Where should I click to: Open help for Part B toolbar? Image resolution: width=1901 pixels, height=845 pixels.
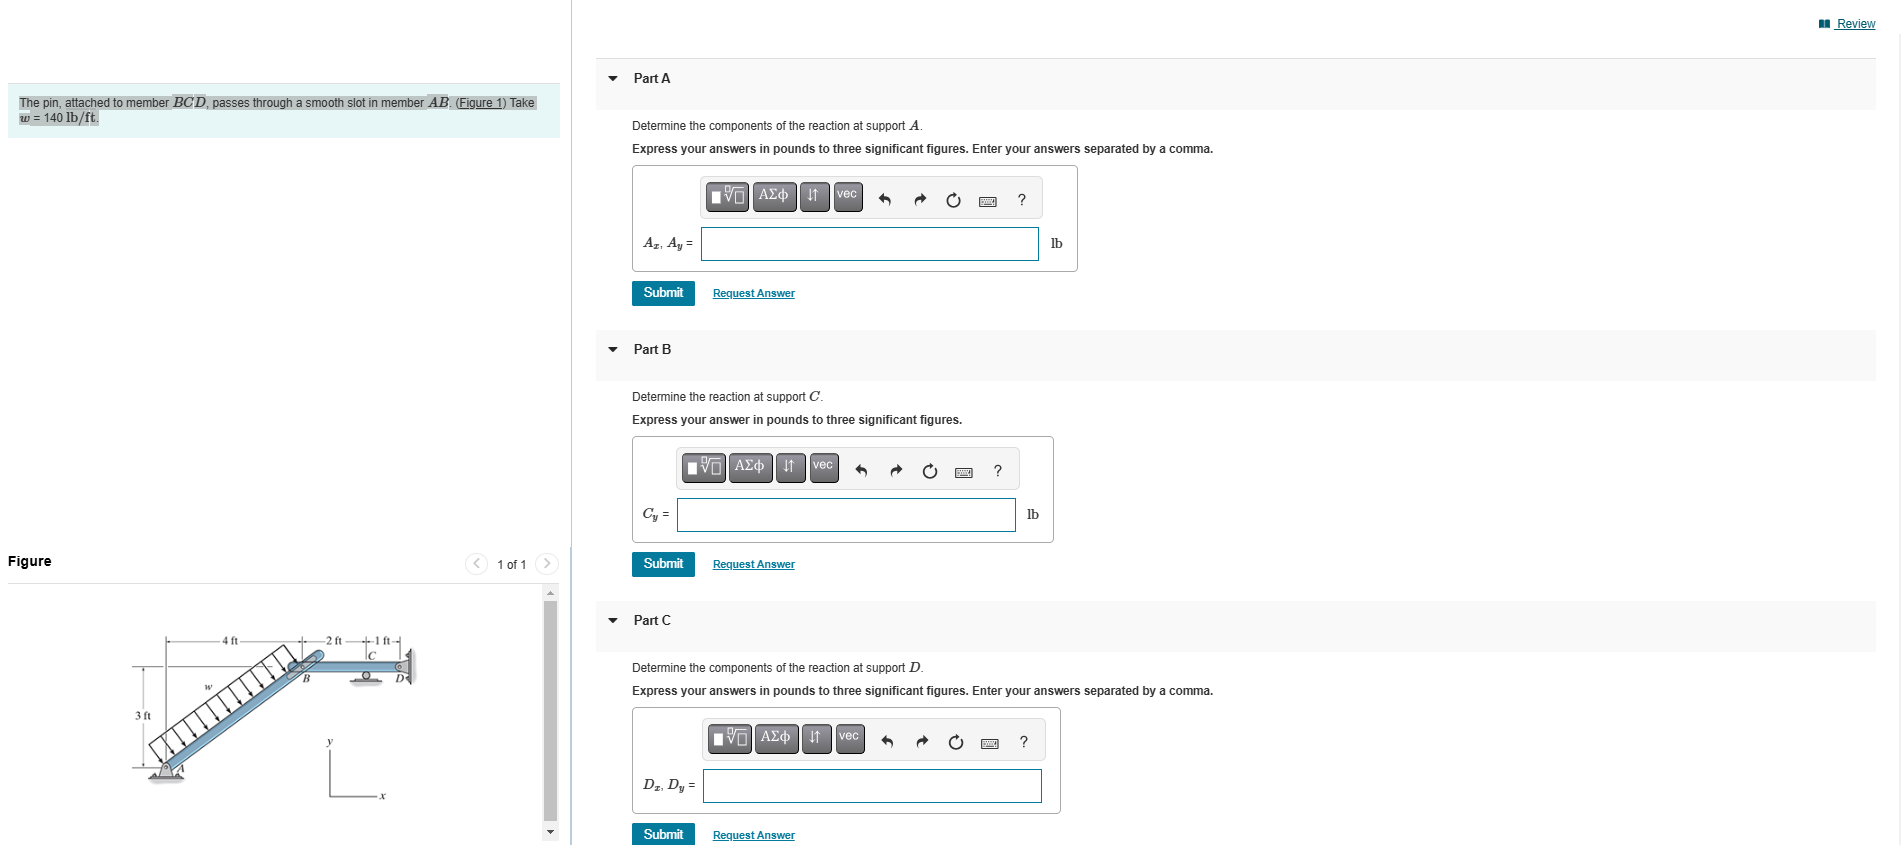coord(998,471)
